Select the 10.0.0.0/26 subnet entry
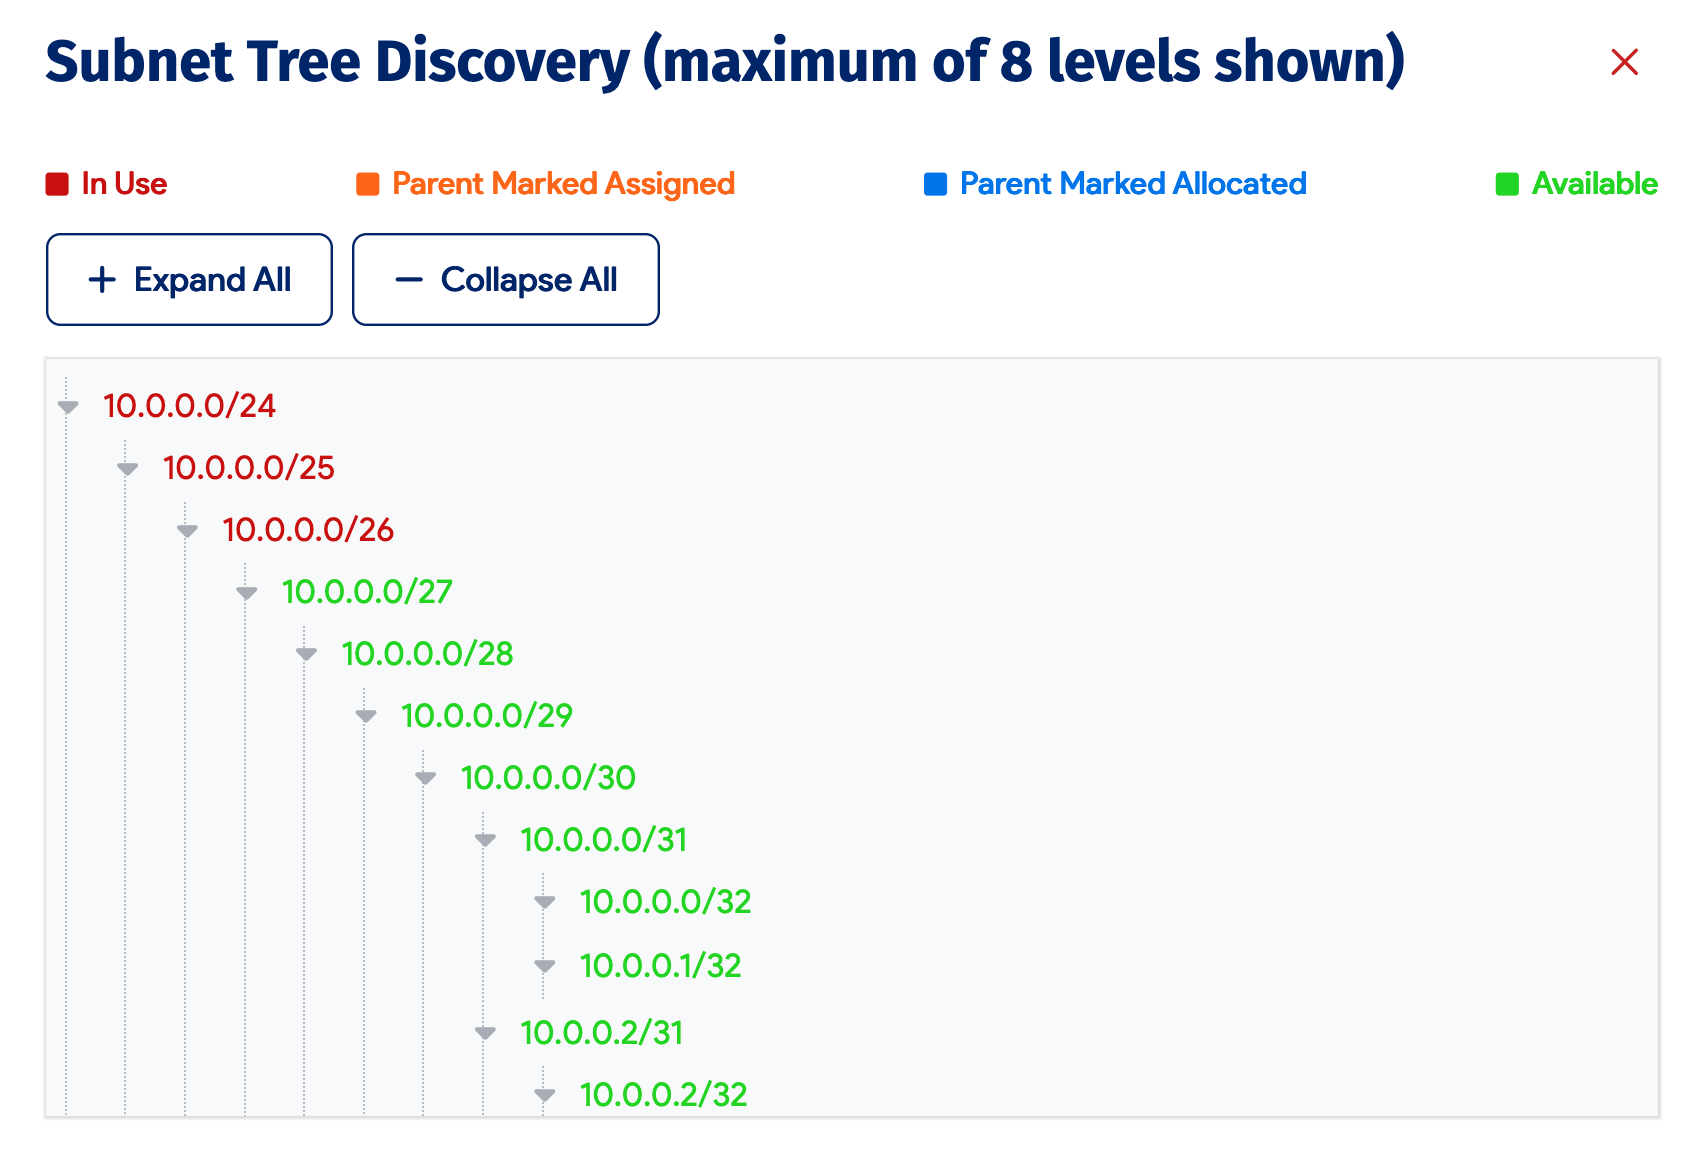The image size is (1704, 1165). [x=307, y=531]
